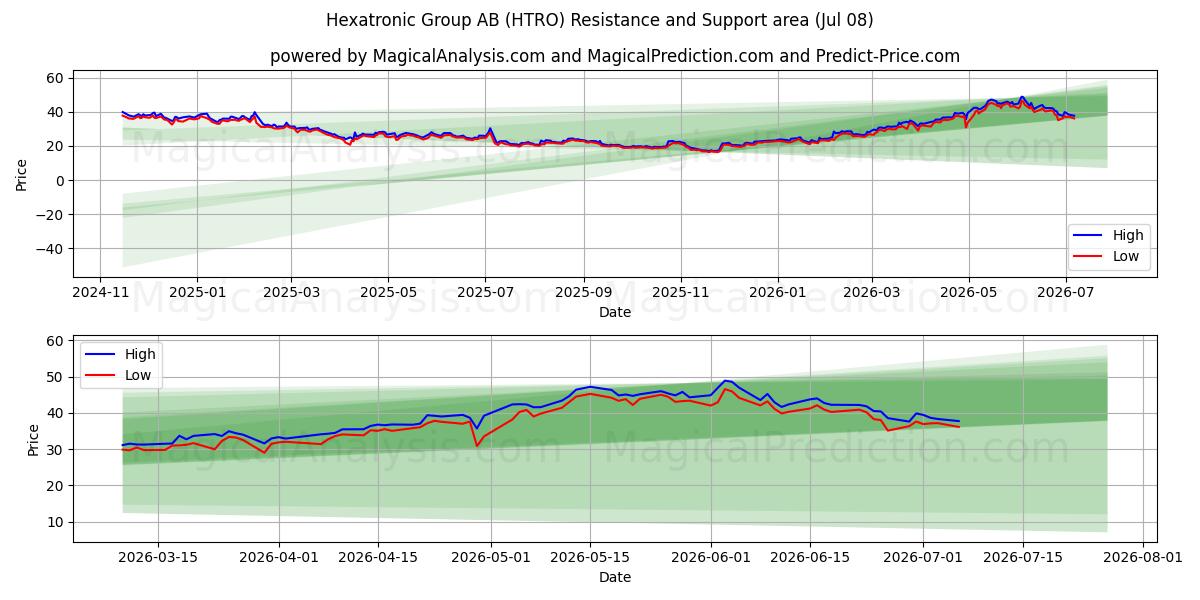Viewport: 1200px width, 600px height.
Task: Click the upper chart x-axis label 2026-07
Action: tap(1065, 294)
